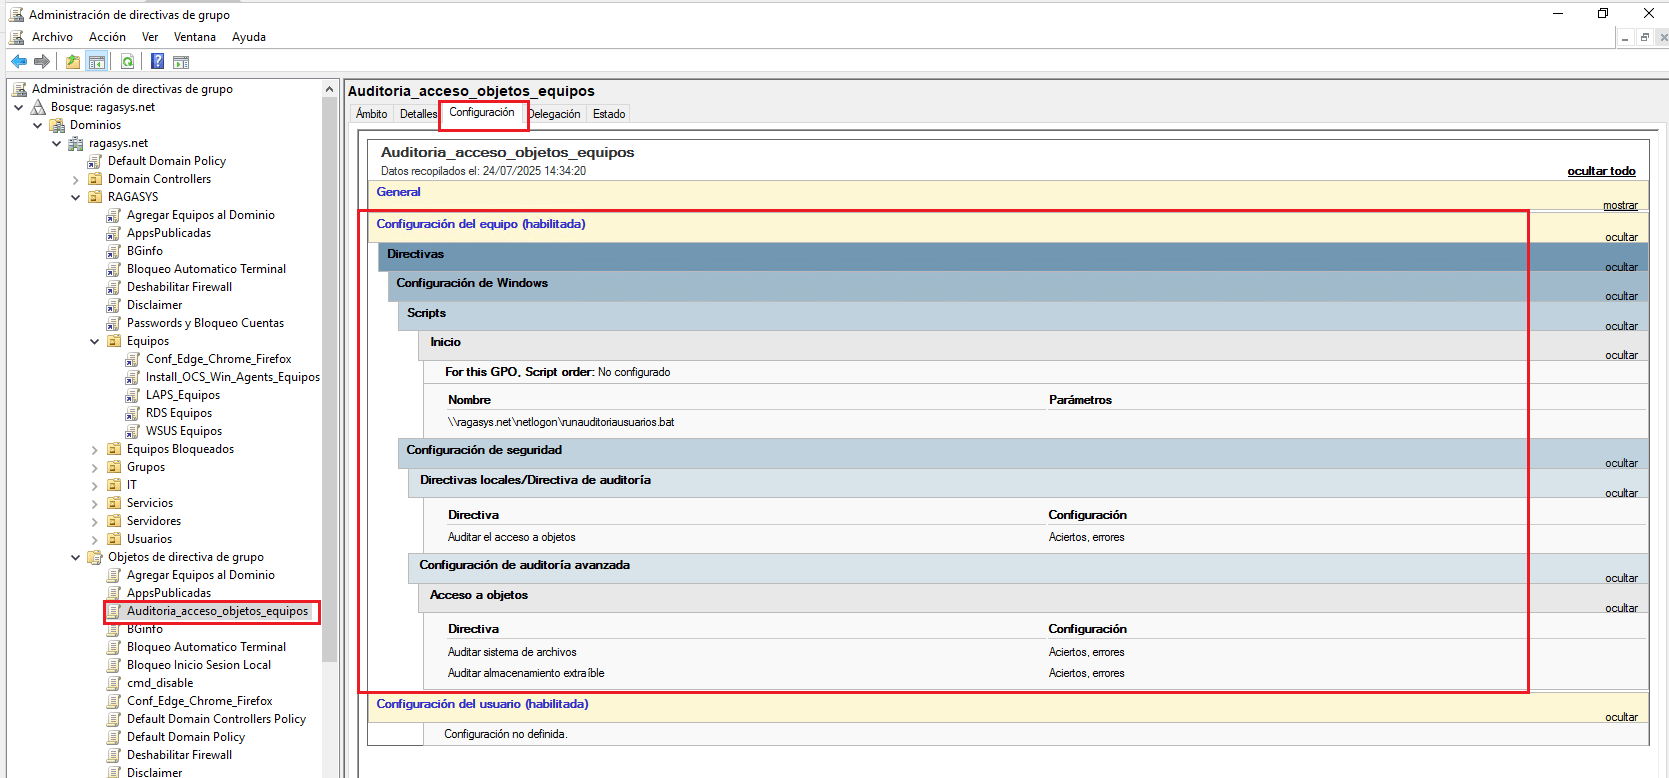Select Conf_Edge_Chrome_Firefox under Equipos

click(219, 359)
